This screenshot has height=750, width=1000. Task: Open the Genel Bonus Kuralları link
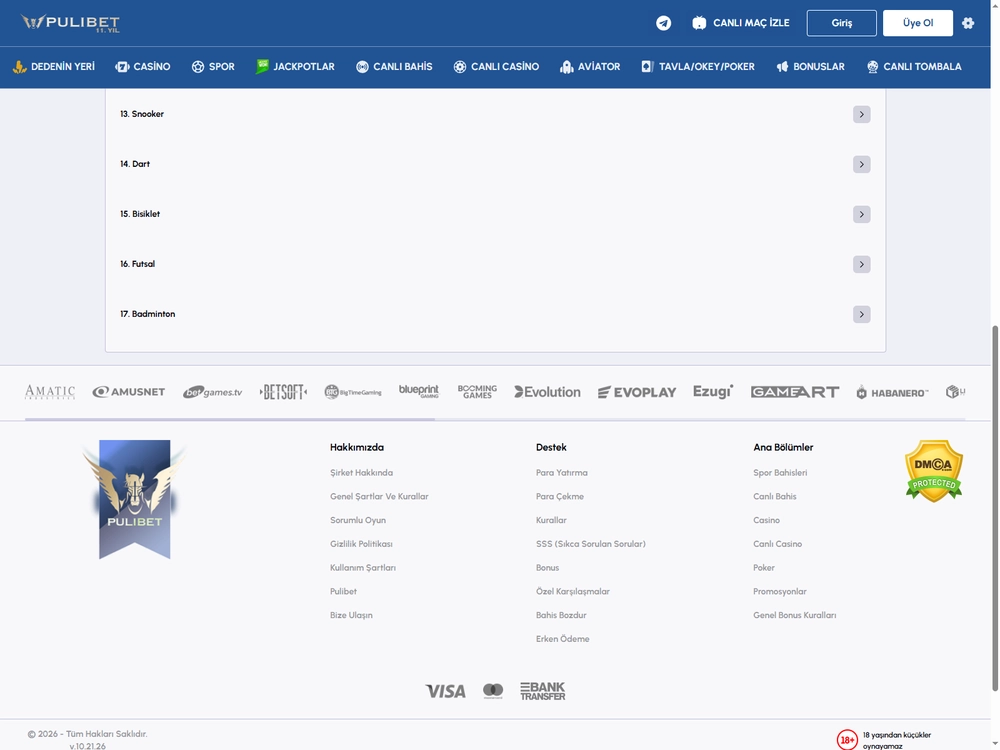[795, 615]
